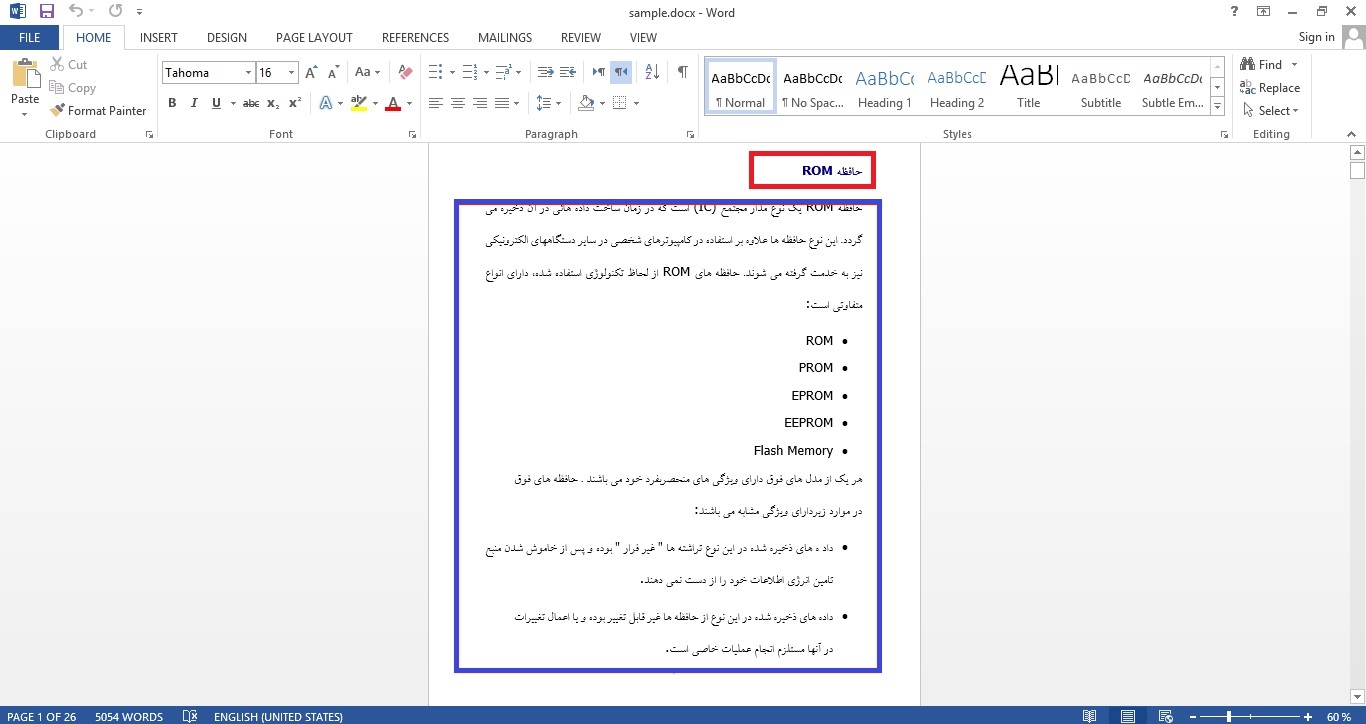The width and height of the screenshot is (1366, 724).
Task: Open the REVIEW tab
Action: point(580,37)
